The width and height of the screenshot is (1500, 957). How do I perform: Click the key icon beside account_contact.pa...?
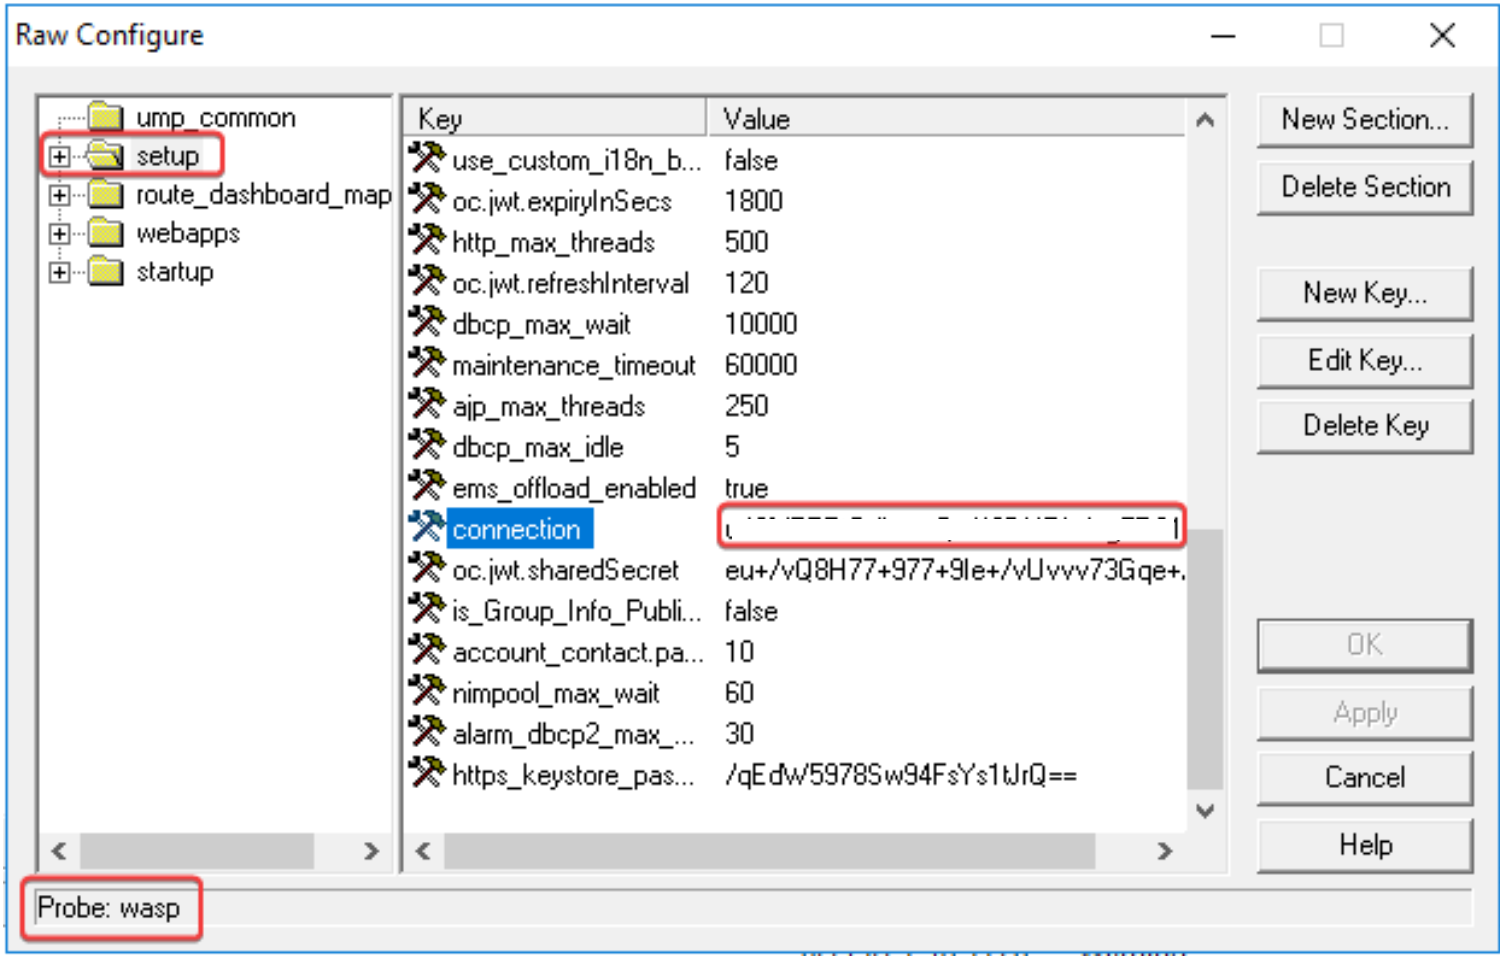tap(427, 651)
